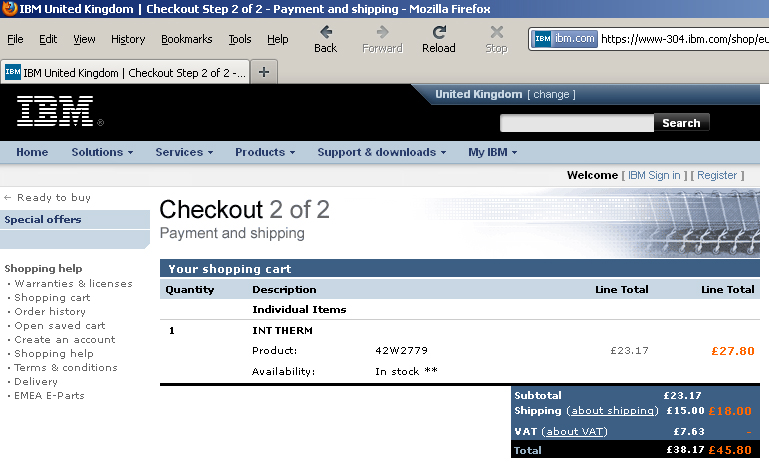Open the File menu
This screenshot has width=769, height=468.
click(15, 39)
